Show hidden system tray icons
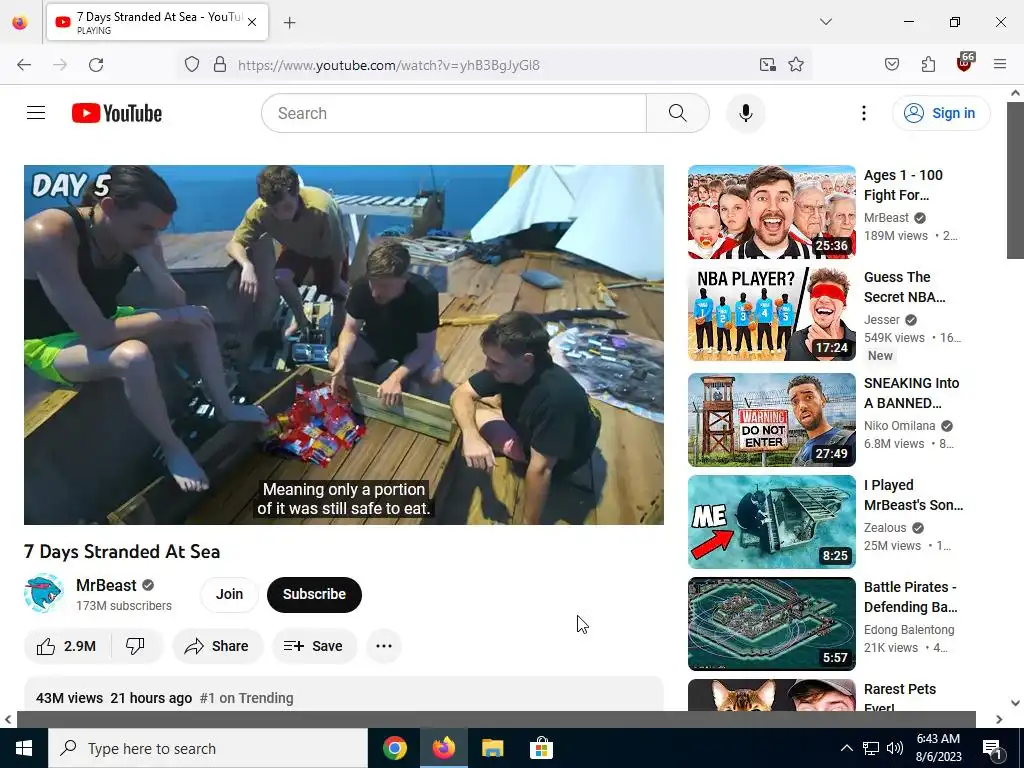 coord(846,748)
